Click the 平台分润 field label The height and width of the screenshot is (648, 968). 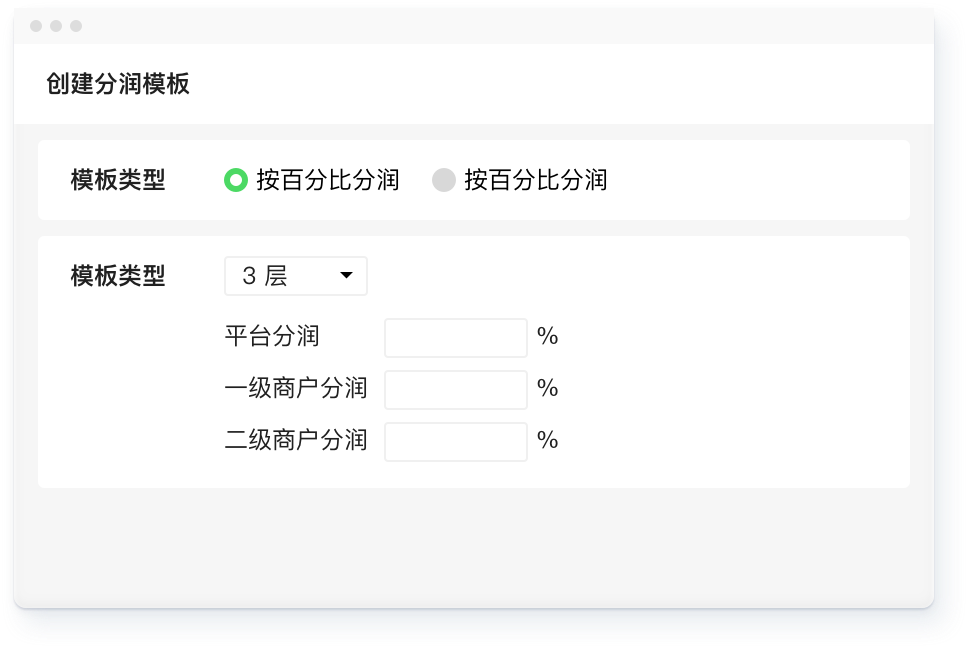click(272, 337)
